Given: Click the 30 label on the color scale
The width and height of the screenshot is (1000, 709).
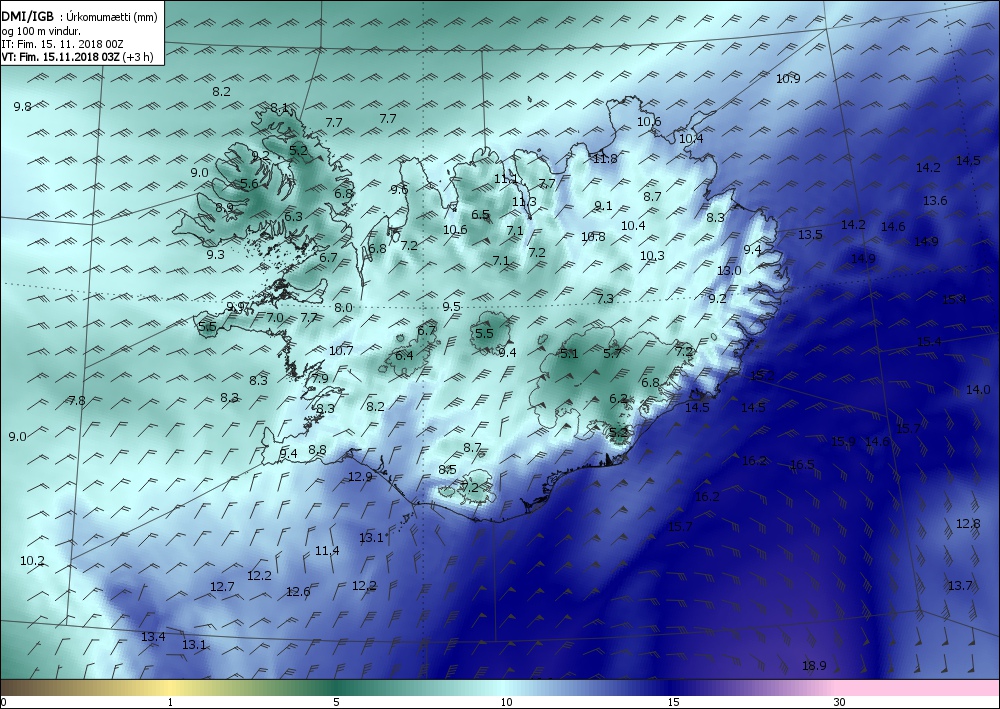Looking at the screenshot, I should [840, 703].
